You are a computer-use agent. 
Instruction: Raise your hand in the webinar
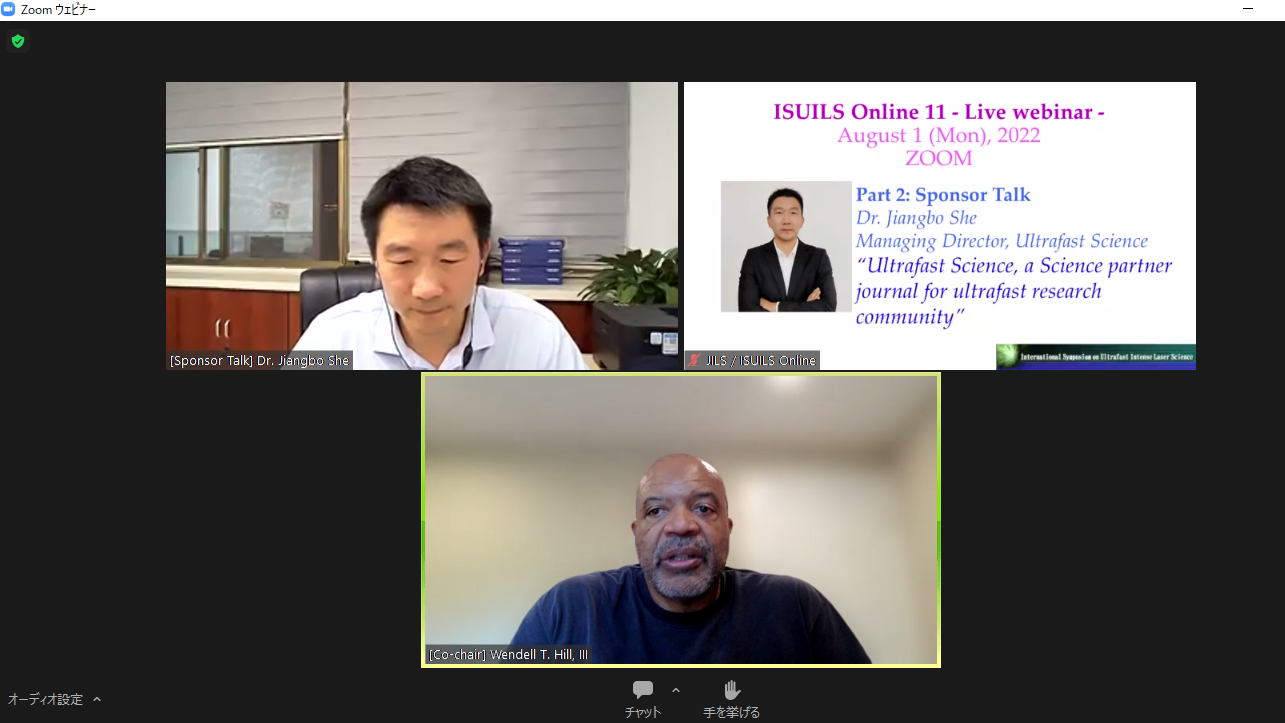(x=731, y=698)
